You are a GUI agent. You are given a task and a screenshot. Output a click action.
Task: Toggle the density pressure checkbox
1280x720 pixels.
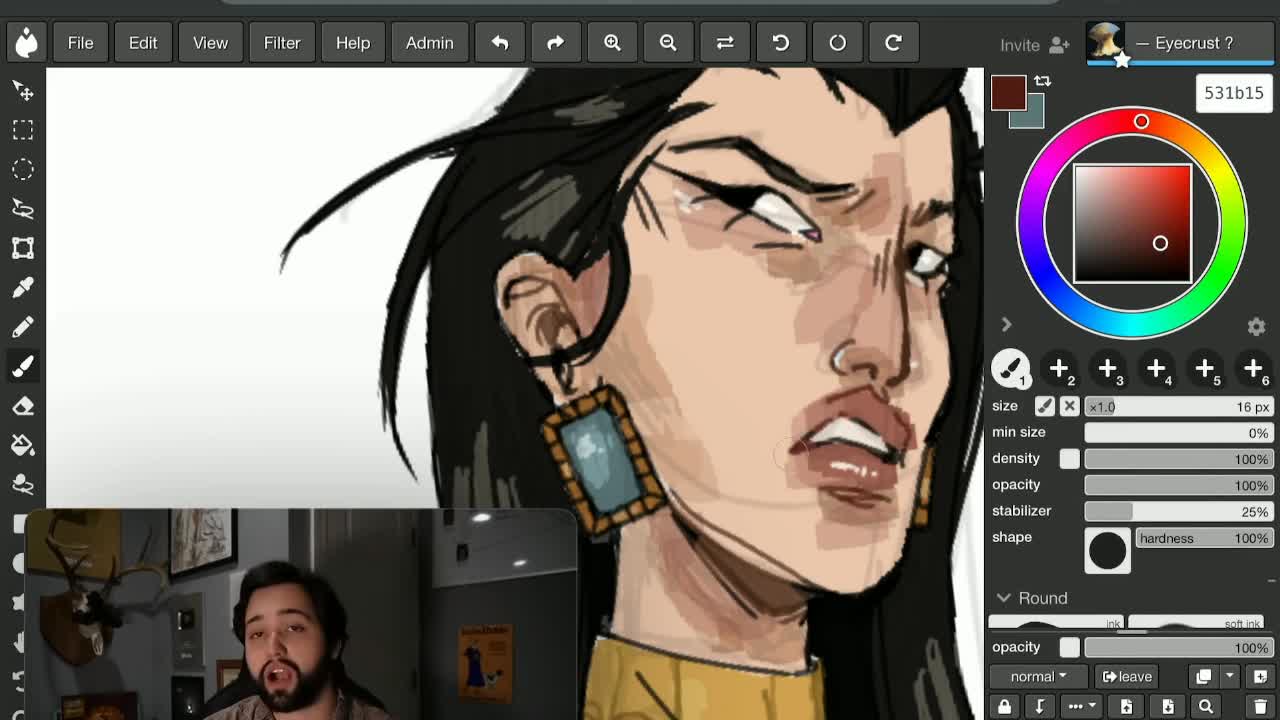(x=1069, y=458)
